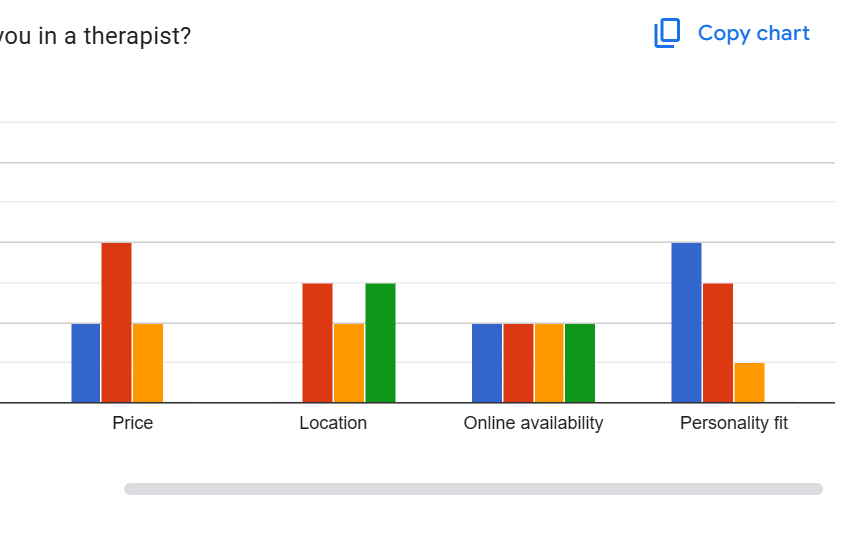Image resolution: width=844 pixels, height=533 pixels.
Task: Click the Price axis label
Action: tap(133, 423)
